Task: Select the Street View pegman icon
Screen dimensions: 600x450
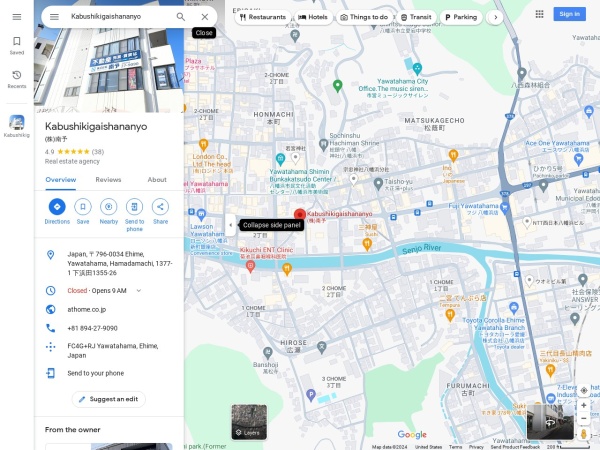Action: pyautogui.click(x=584, y=434)
